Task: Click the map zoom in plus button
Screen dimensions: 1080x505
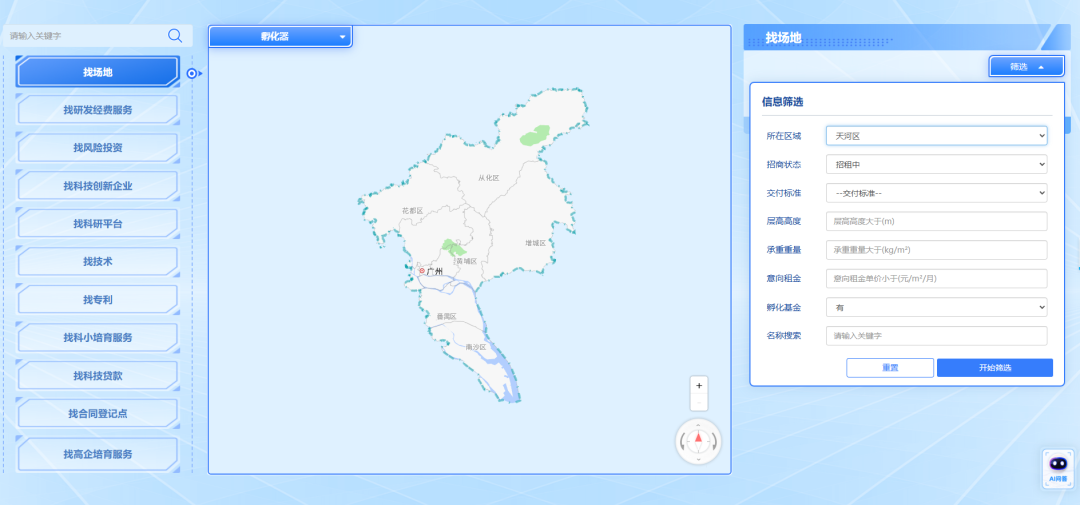Action: coord(699,386)
